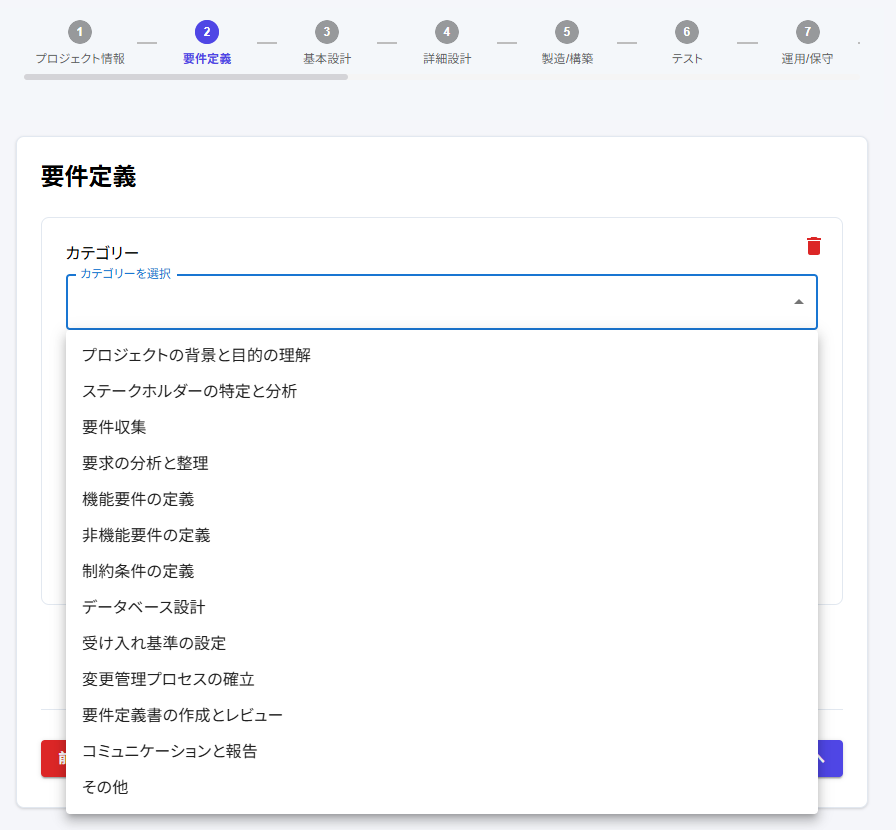Go to step 6 テスト circle
896x830 pixels.
686,31
